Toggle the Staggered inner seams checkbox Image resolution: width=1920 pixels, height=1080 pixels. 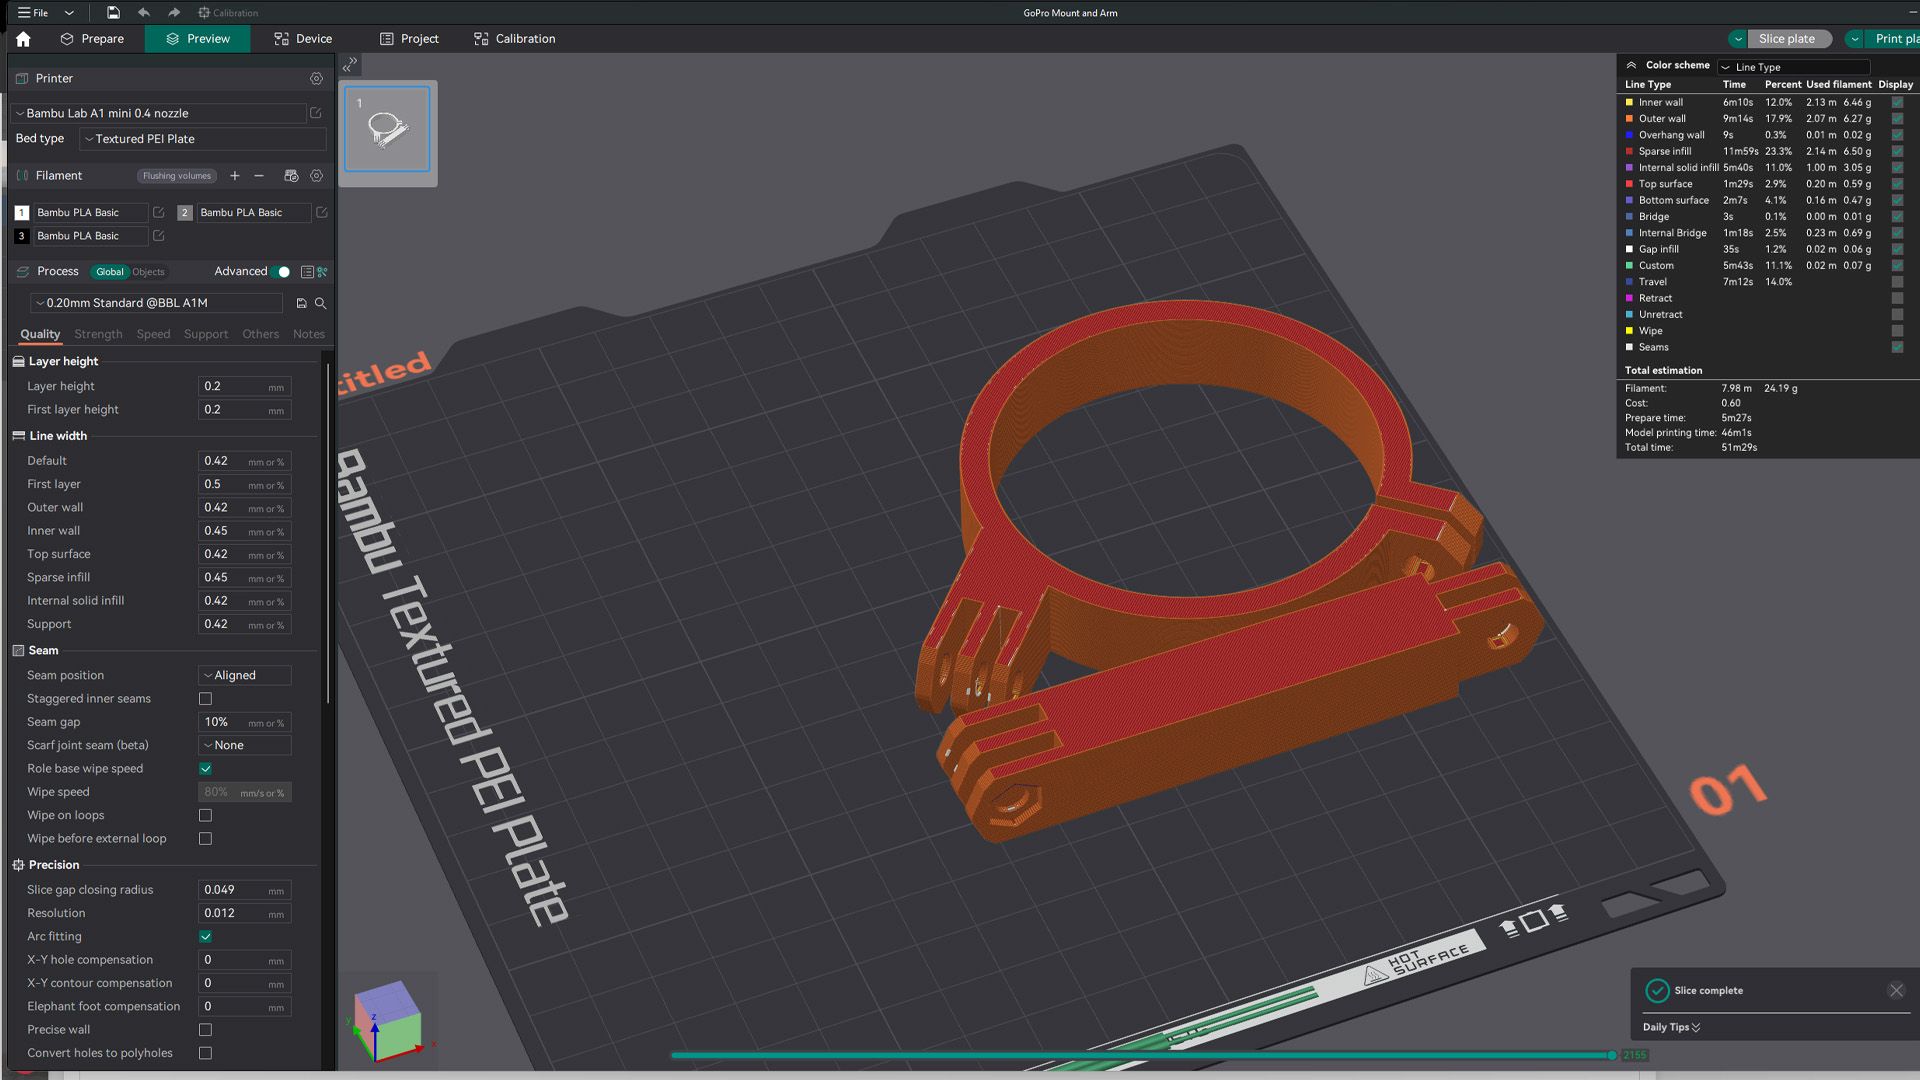pyautogui.click(x=204, y=698)
